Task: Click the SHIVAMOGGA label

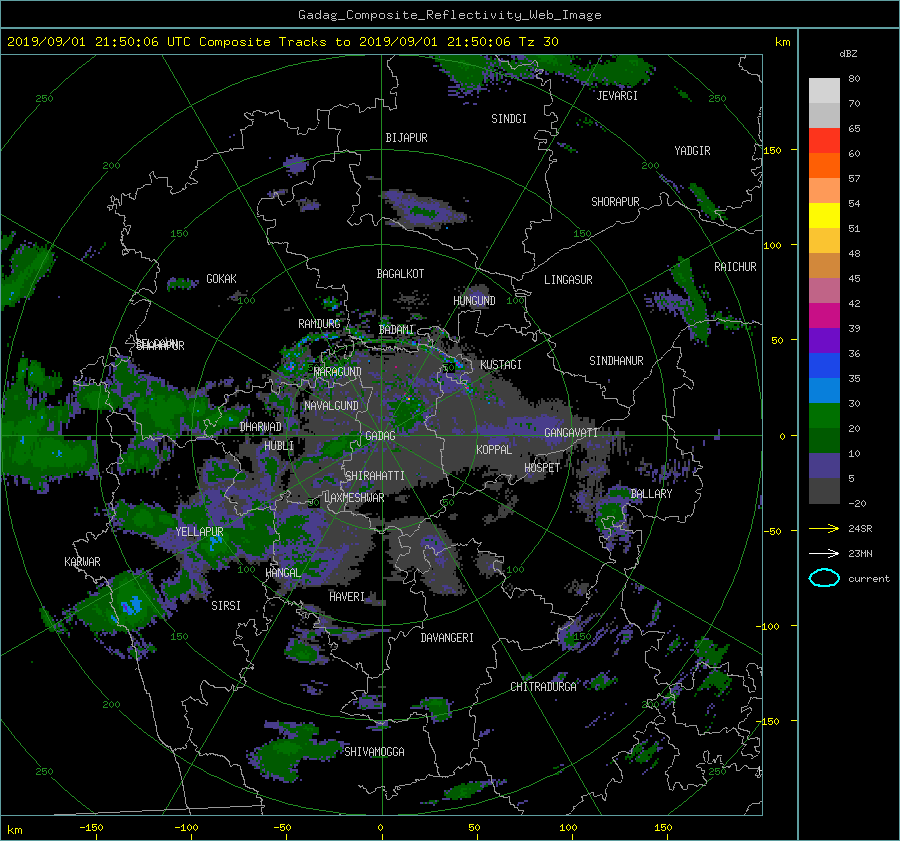Action: (374, 752)
